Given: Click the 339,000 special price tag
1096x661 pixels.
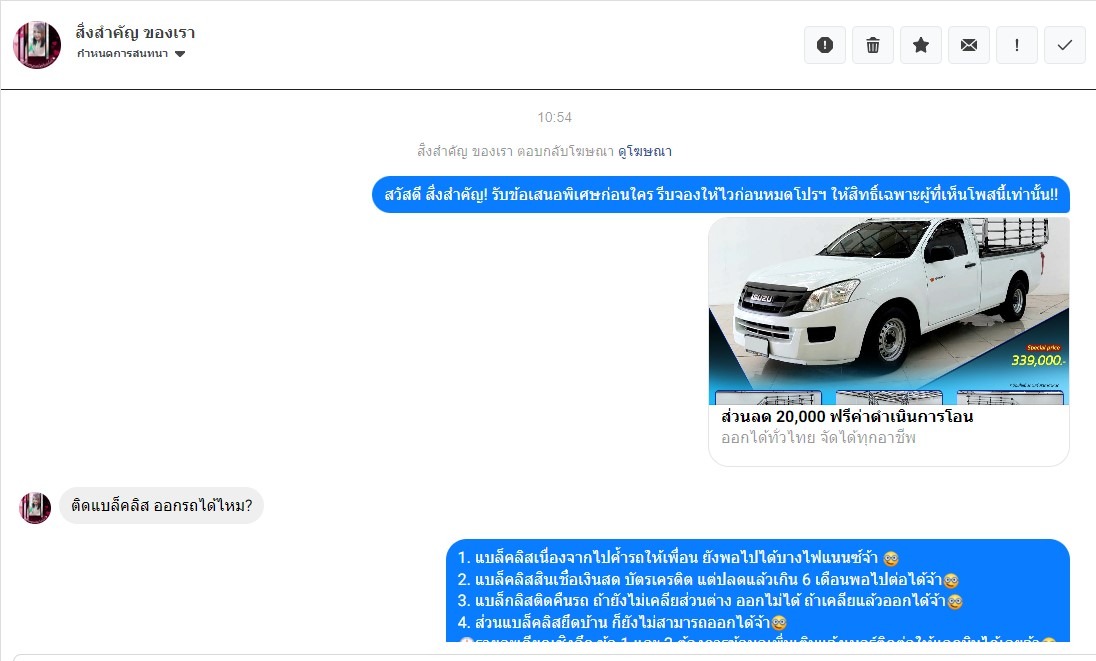Looking at the screenshot, I should (x=1037, y=360).
